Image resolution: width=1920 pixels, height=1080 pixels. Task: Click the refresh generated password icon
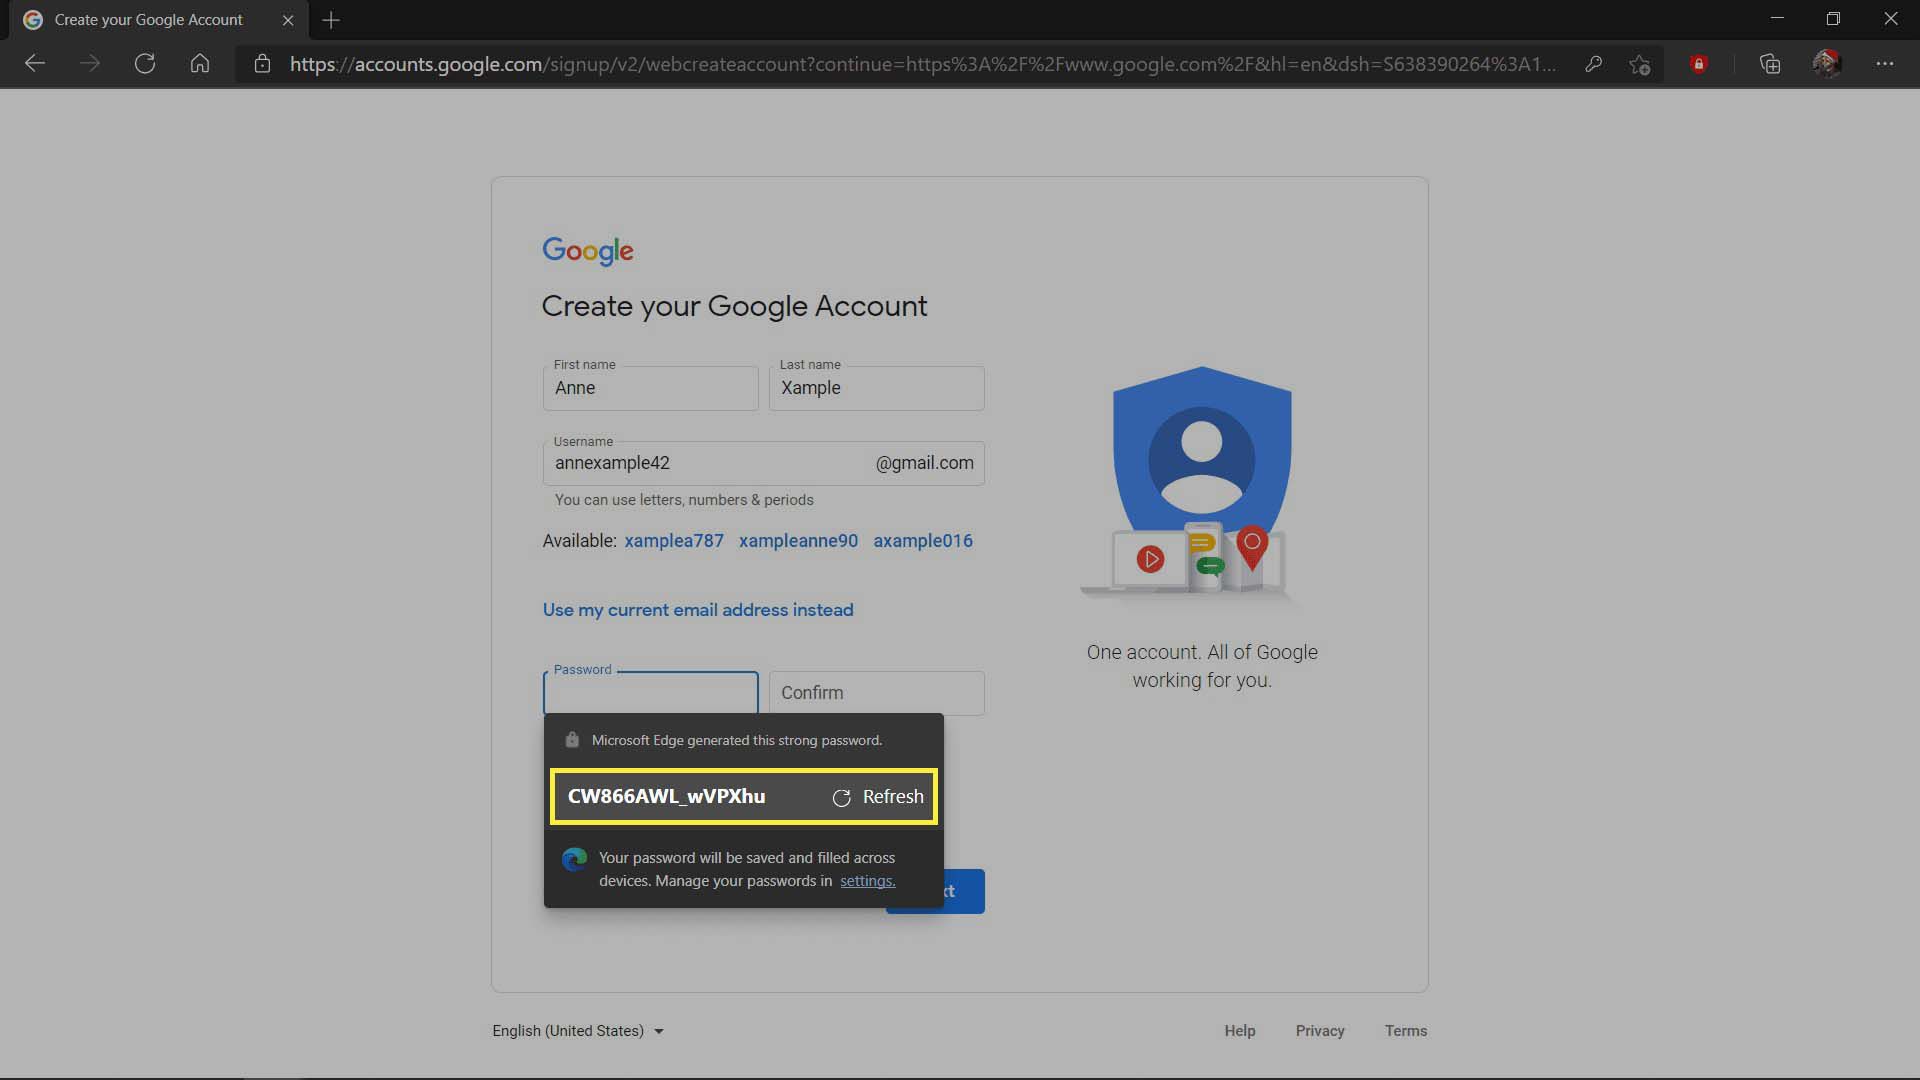pyautogui.click(x=841, y=796)
